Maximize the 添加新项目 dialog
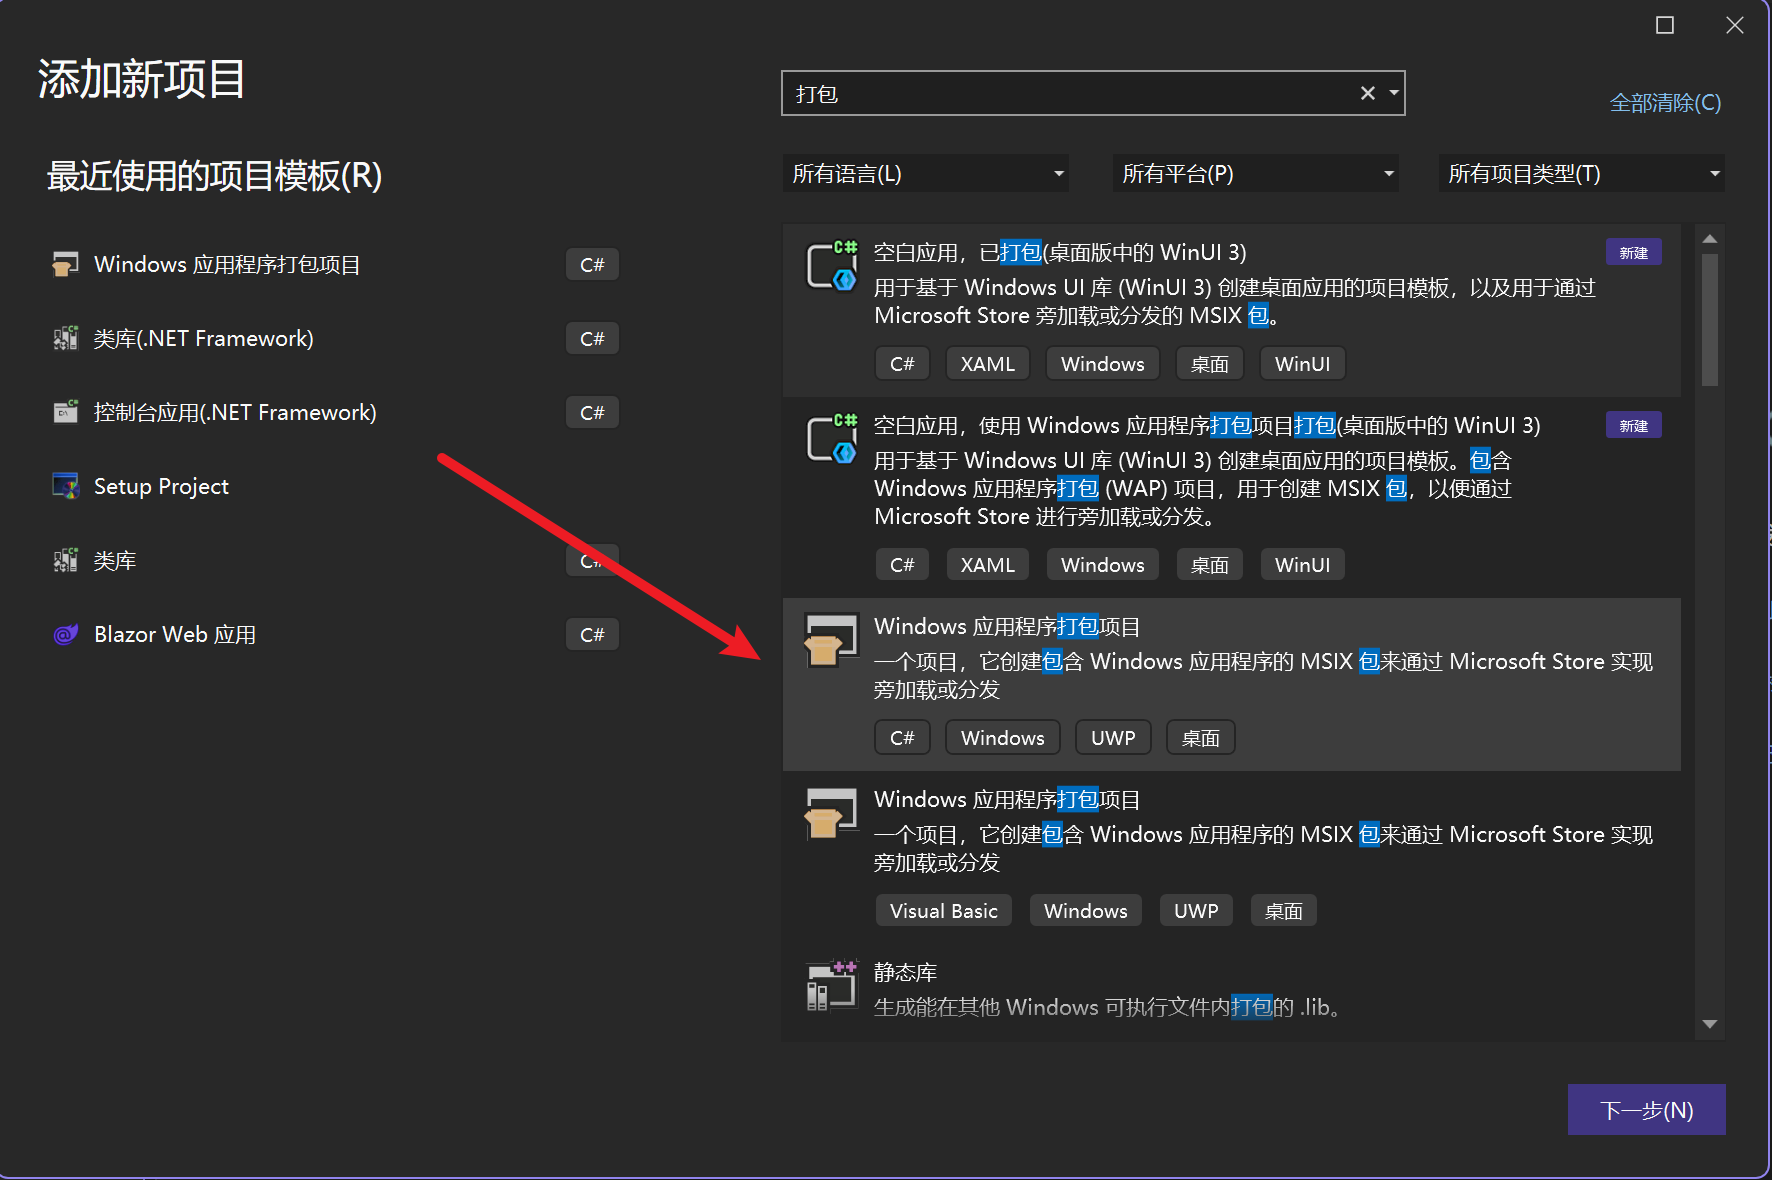This screenshot has width=1772, height=1180. click(1665, 25)
